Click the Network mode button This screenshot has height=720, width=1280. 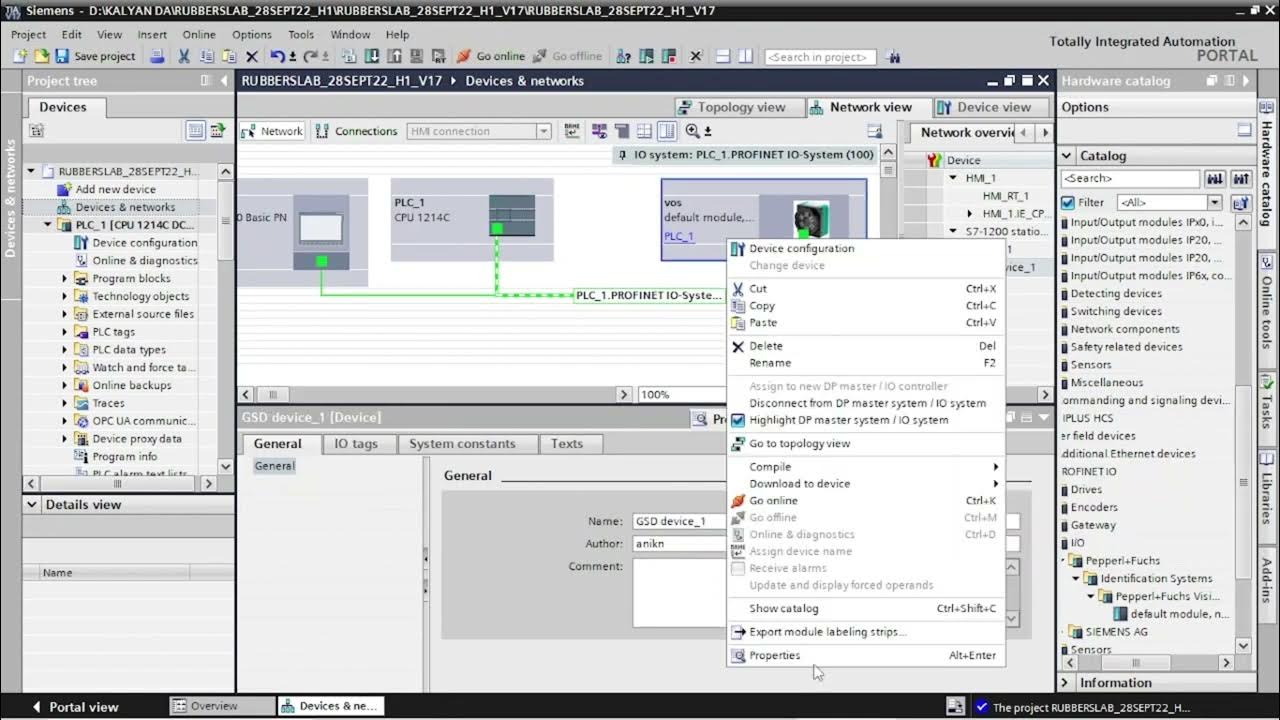[x=272, y=131]
